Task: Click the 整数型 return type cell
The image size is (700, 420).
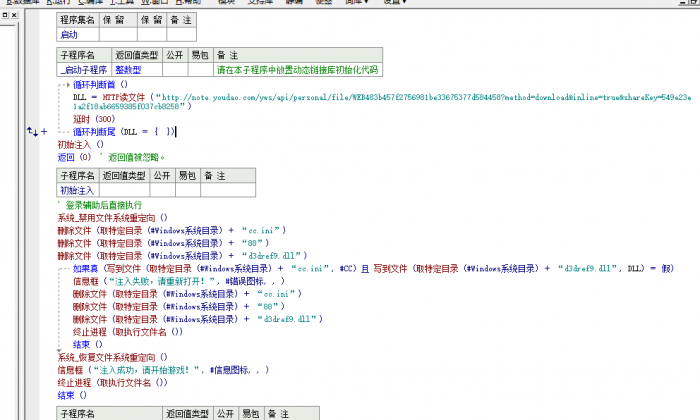Action: click(137, 70)
